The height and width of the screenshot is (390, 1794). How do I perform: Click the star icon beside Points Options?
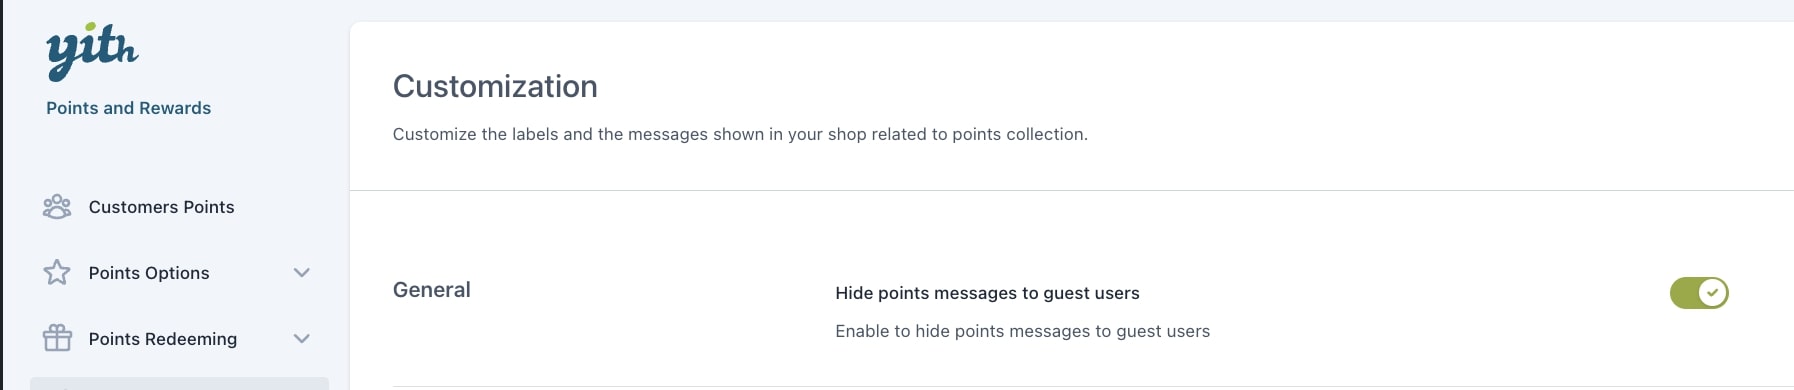[57, 273]
